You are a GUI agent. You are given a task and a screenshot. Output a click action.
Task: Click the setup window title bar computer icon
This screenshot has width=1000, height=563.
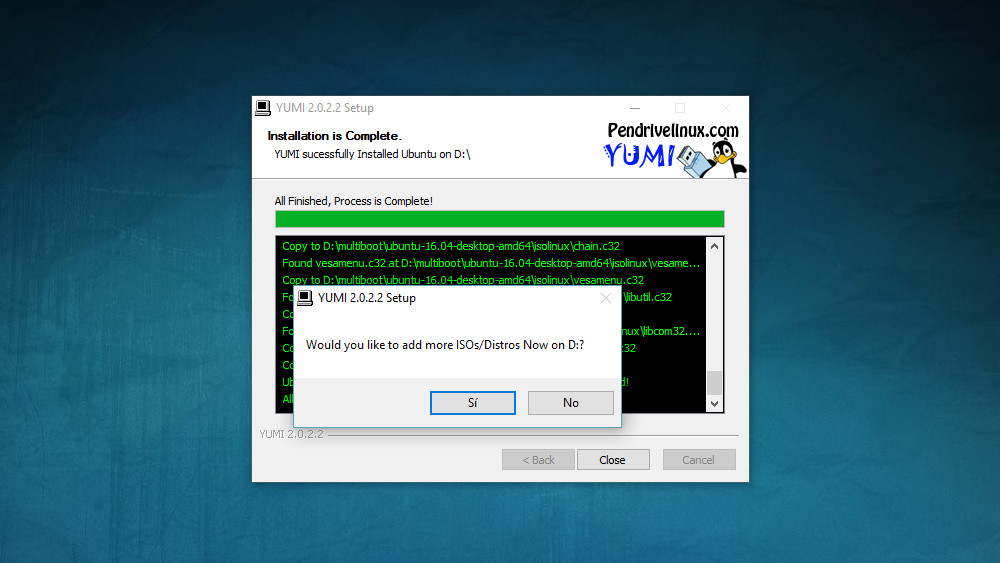(263, 108)
